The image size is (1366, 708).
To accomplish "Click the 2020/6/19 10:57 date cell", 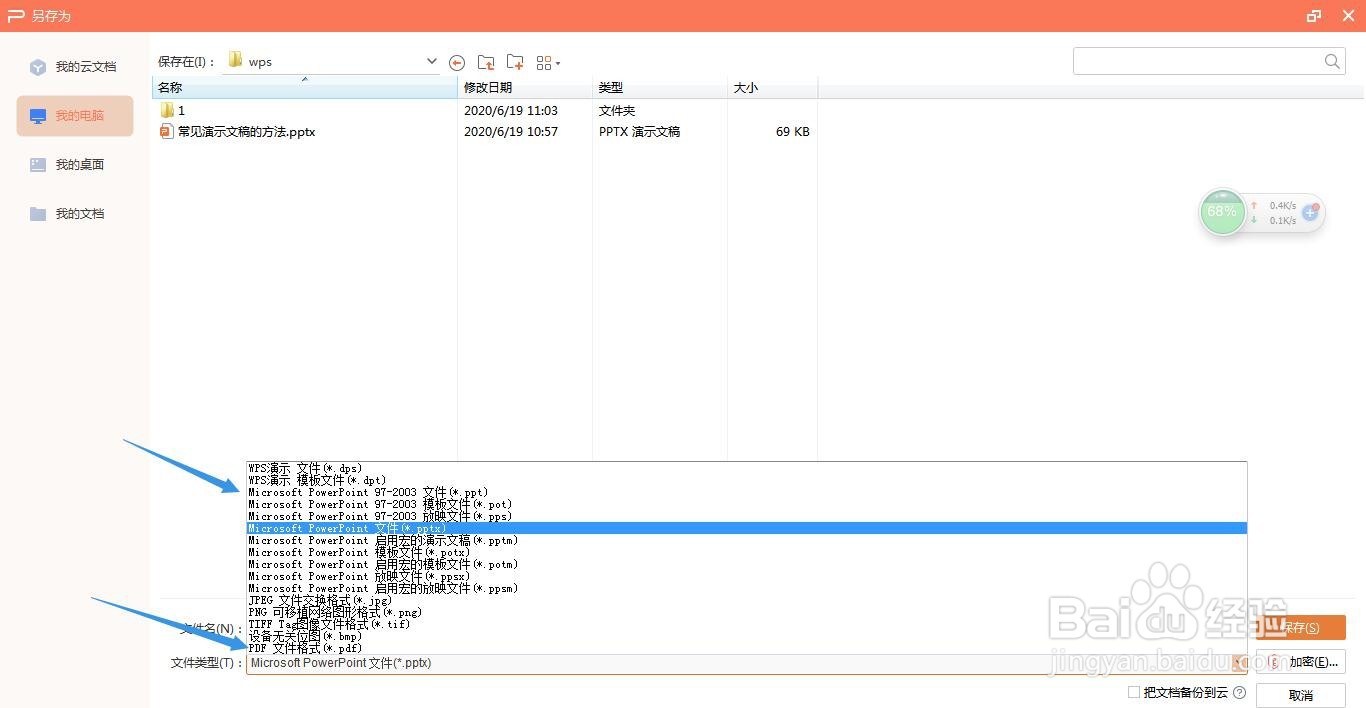I will pos(511,132).
